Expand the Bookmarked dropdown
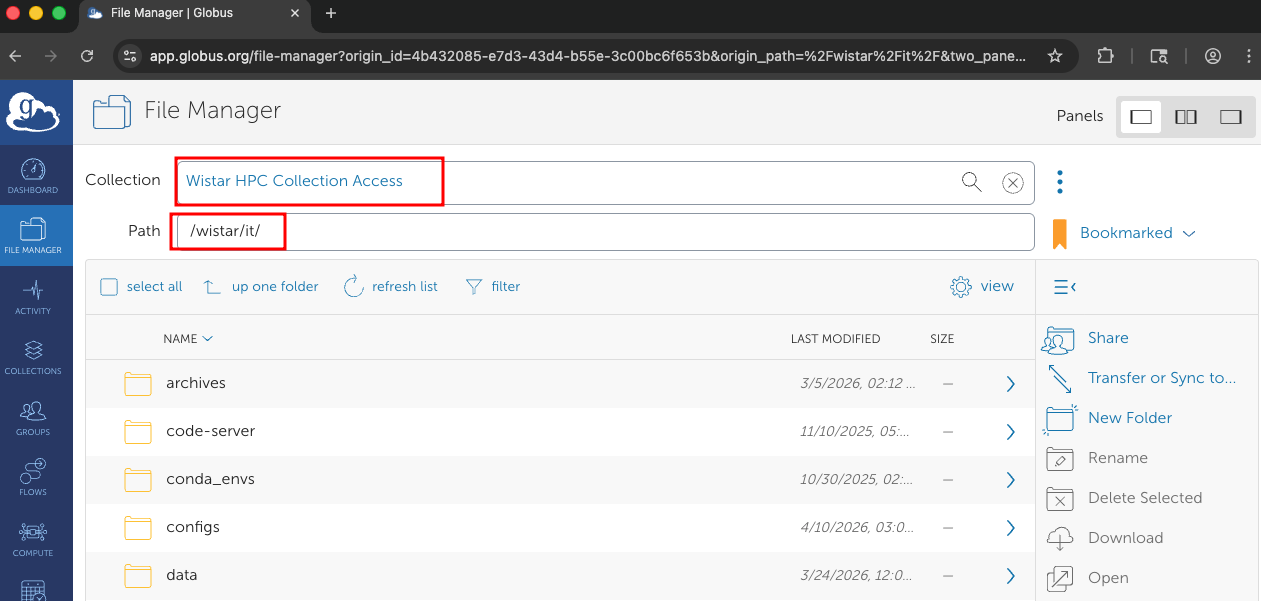This screenshot has height=601, width=1261. [x=1138, y=233]
